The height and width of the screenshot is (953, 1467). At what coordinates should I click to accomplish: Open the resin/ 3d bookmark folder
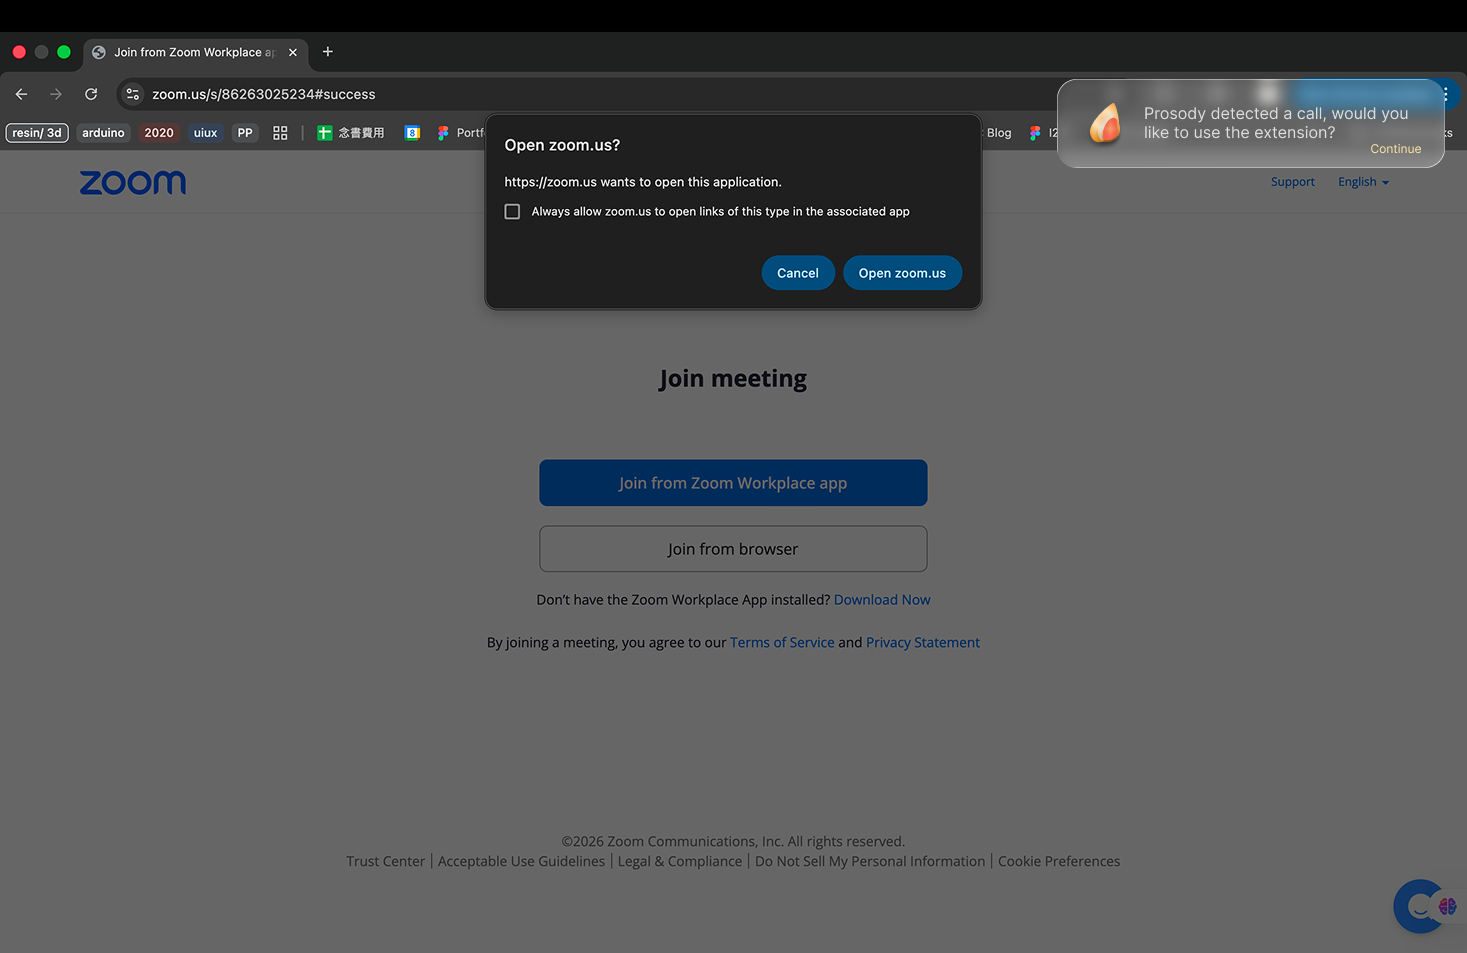click(x=37, y=133)
